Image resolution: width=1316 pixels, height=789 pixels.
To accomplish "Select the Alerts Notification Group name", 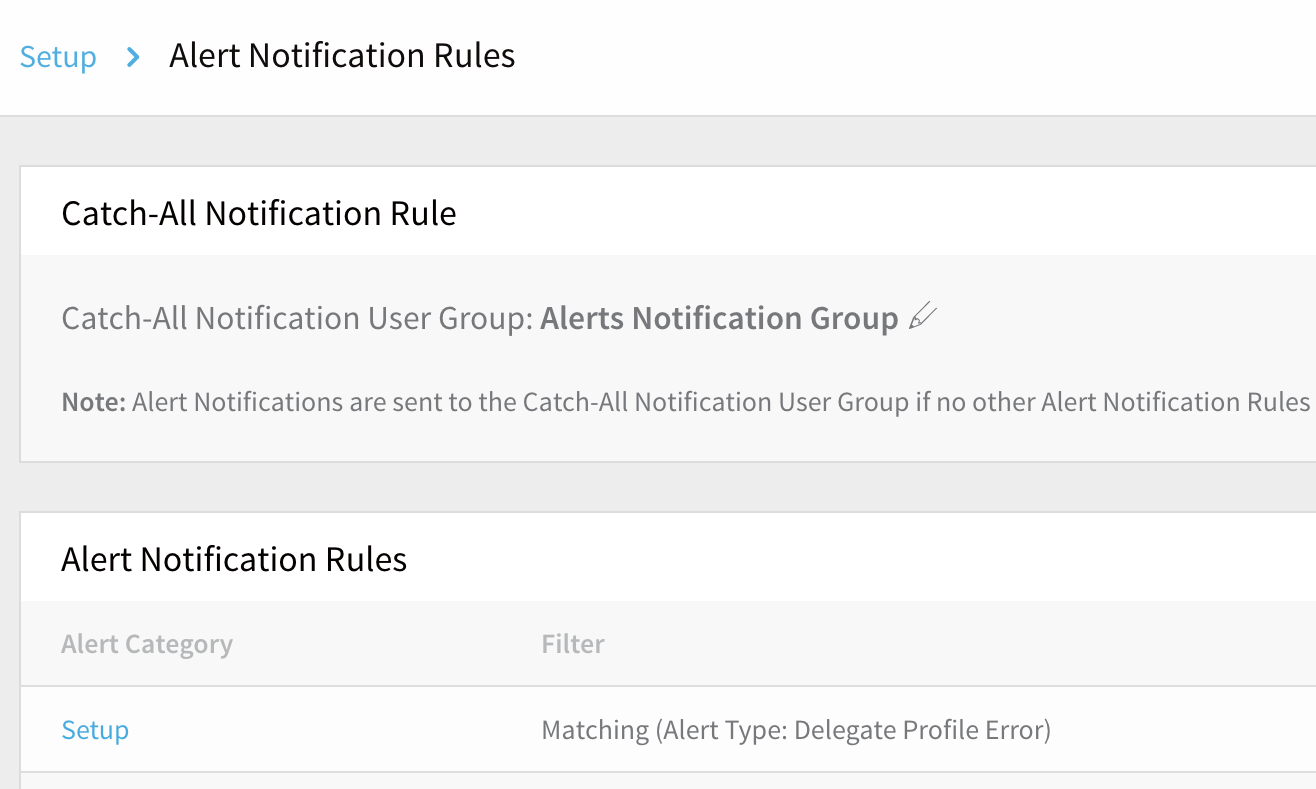I will coord(719,318).
